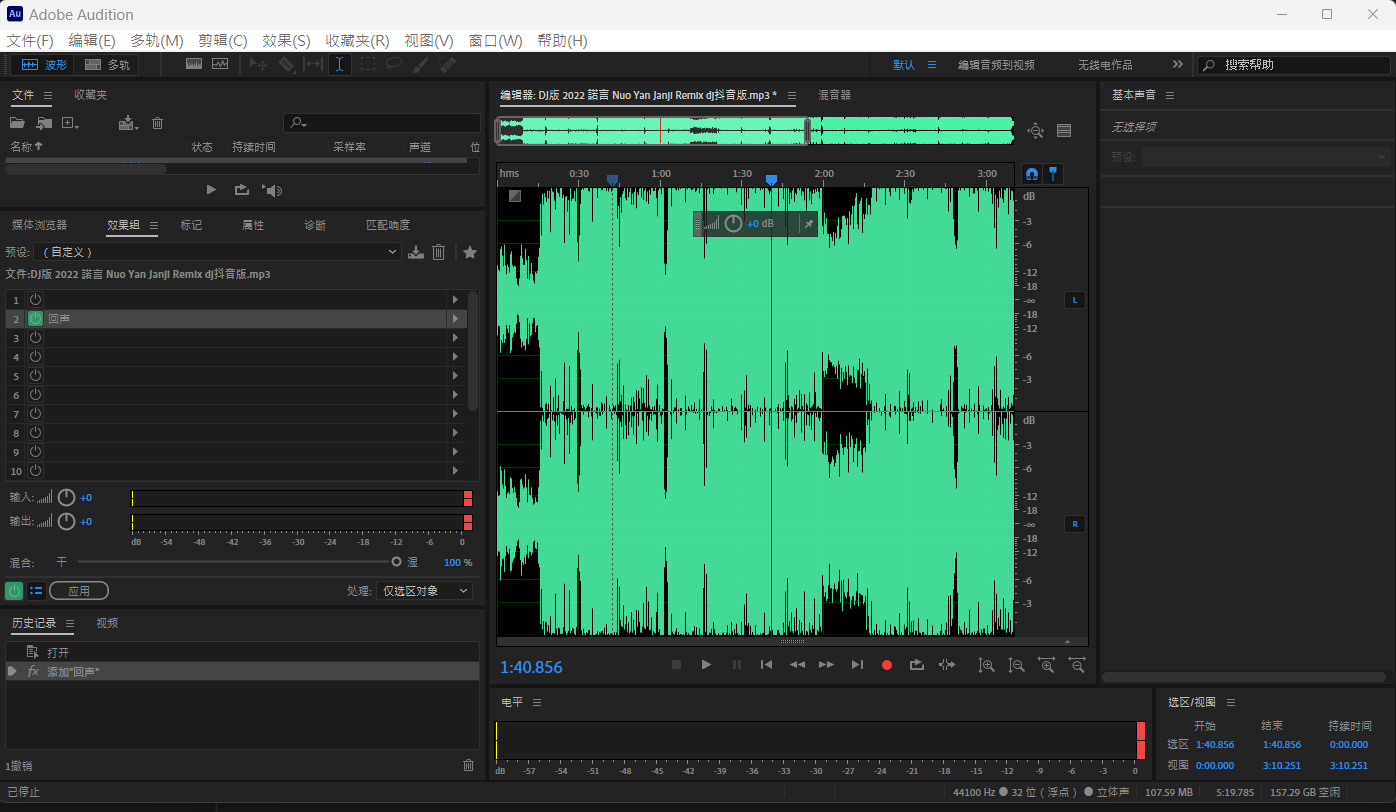Show the spectral pitch display icon
The image size is (1396, 812).
coord(219,64)
